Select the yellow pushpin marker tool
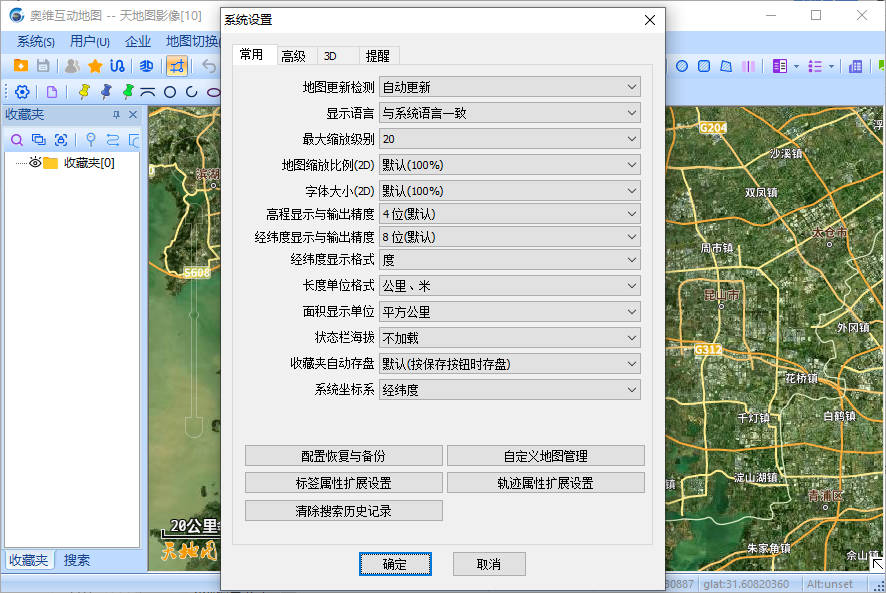 (83, 92)
